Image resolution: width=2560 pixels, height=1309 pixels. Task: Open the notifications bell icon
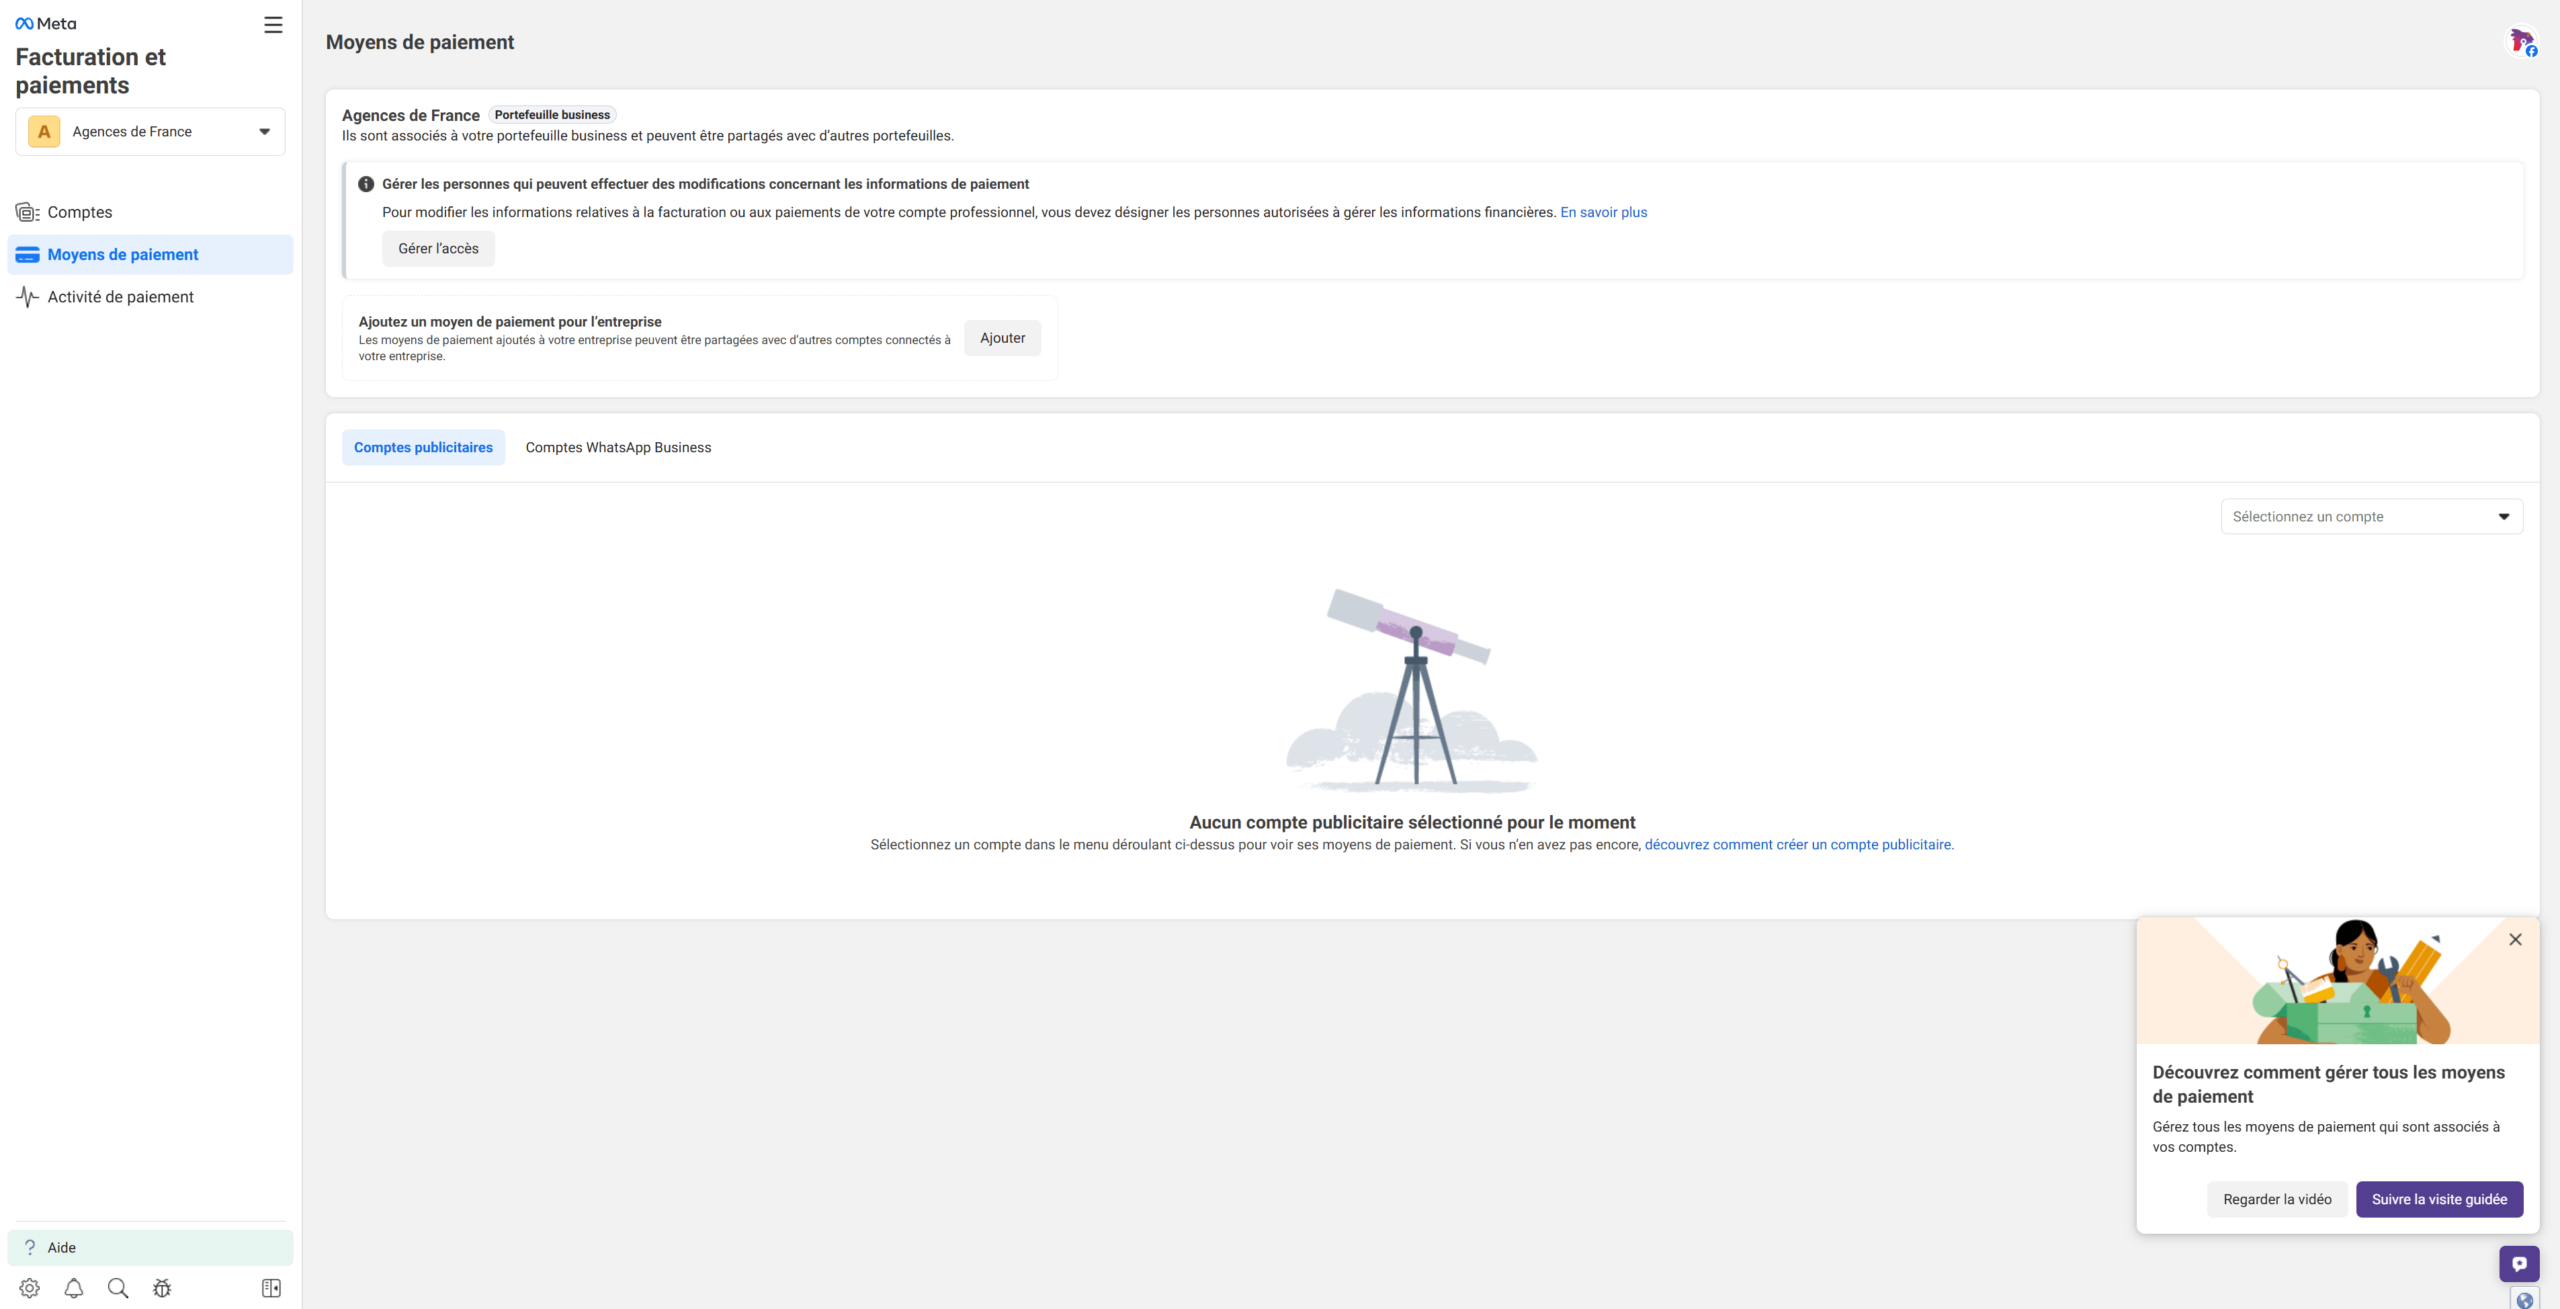click(x=74, y=1288)
